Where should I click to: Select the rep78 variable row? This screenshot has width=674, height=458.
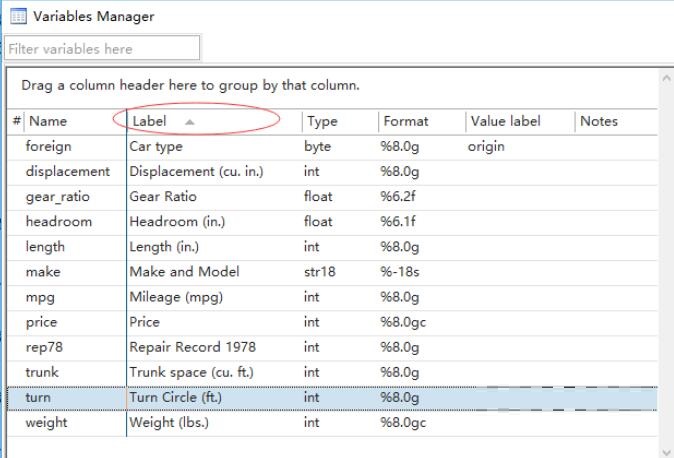[42, 347]
